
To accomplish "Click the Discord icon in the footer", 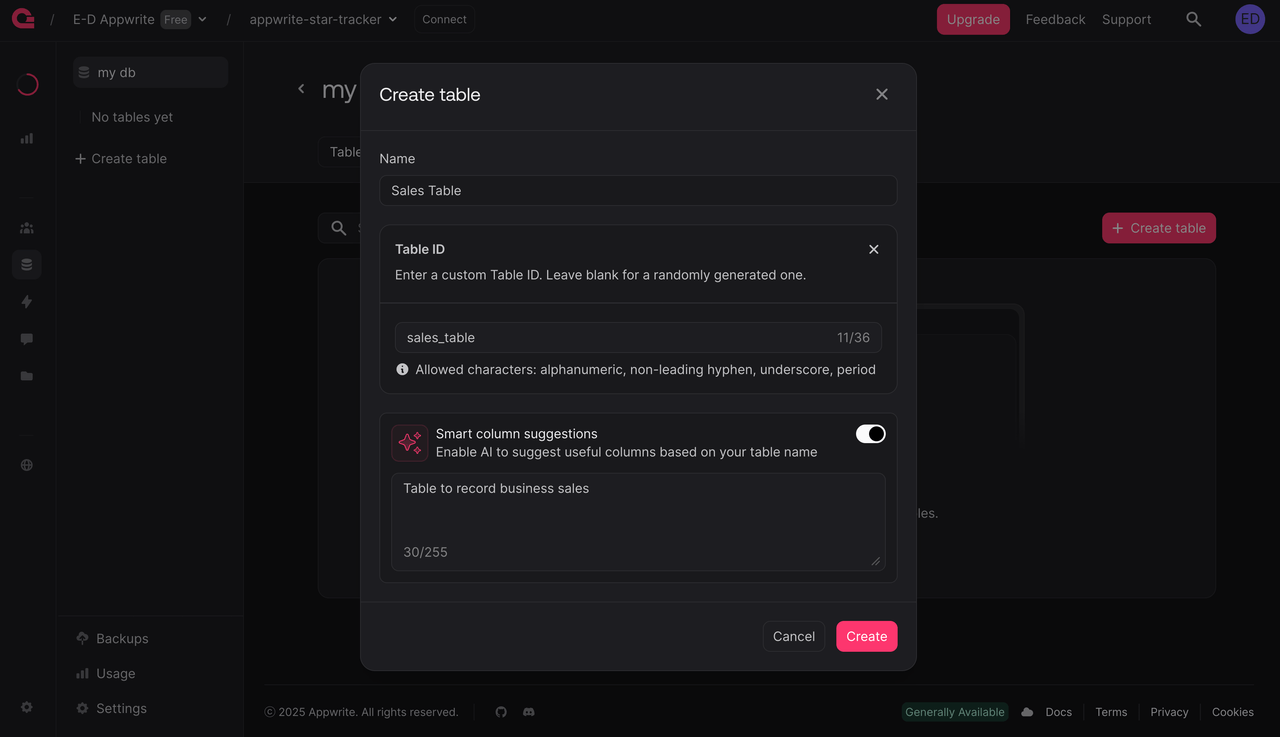I will [528, 711].
